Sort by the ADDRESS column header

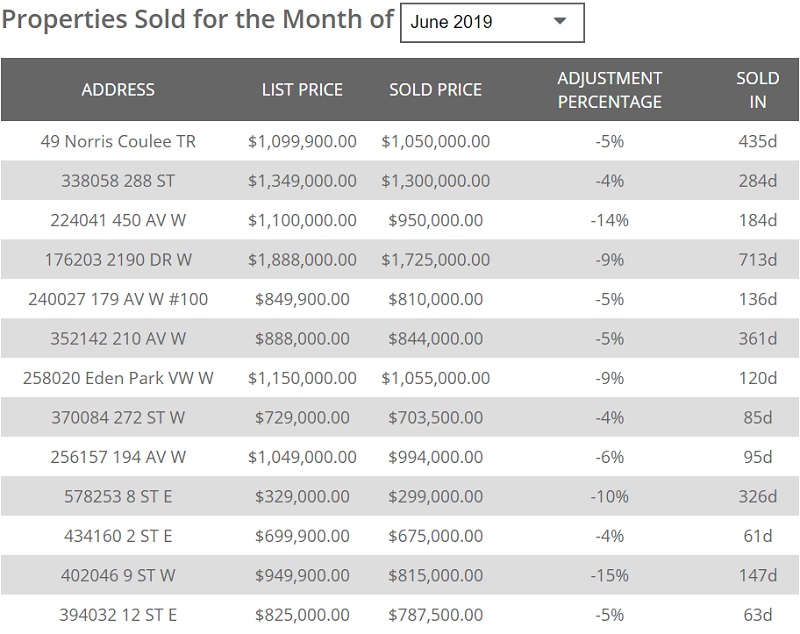point(118,90)
